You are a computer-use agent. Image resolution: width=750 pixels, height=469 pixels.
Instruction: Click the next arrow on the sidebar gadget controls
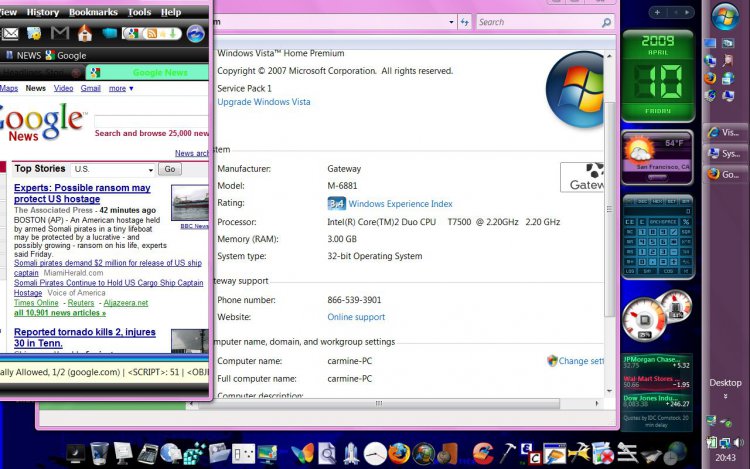[687, 12]
